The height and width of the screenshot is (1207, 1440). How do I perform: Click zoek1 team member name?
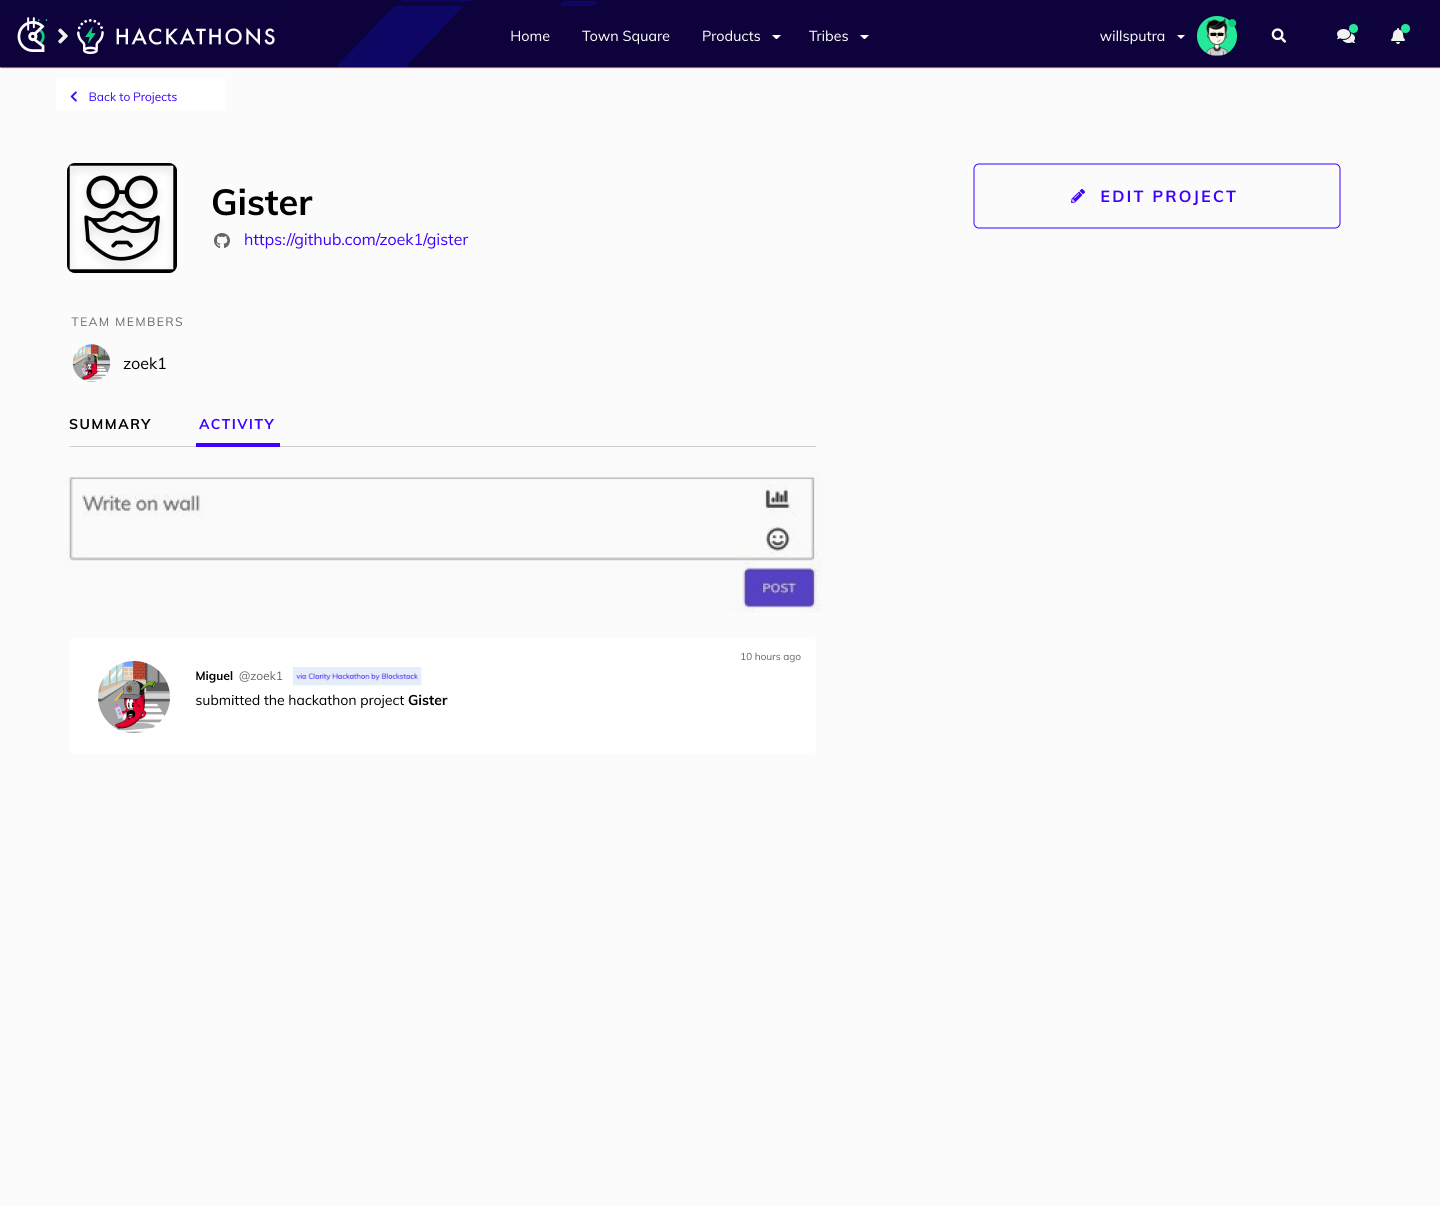[145, 364]
